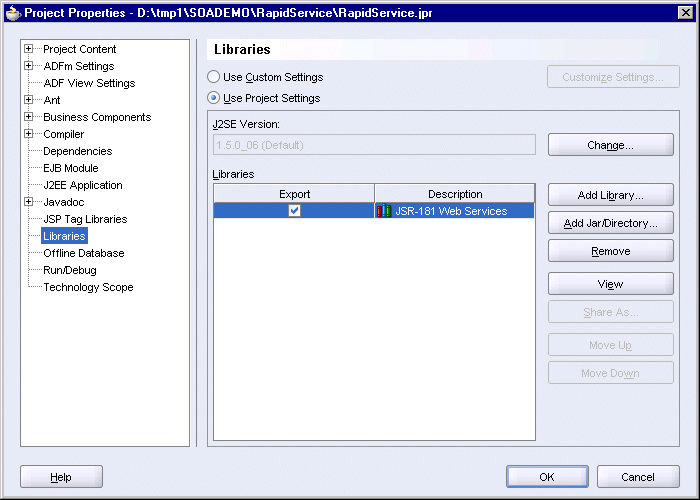This screenshot has height=500, width=700.
Task: Select Javadoc in the tree
Action: pyautogui.click(x=63, y=202)
